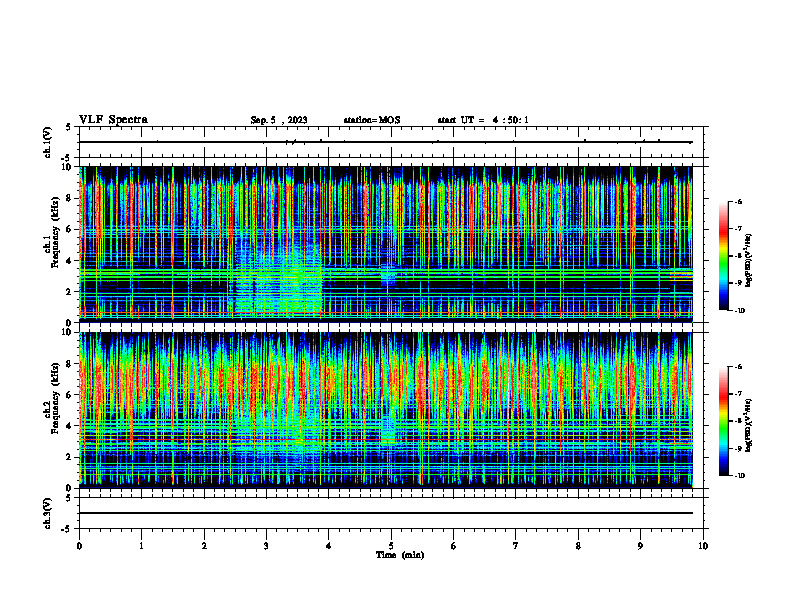Click time axis tick label "4"

pyautogui.click(x=329, y=546)
